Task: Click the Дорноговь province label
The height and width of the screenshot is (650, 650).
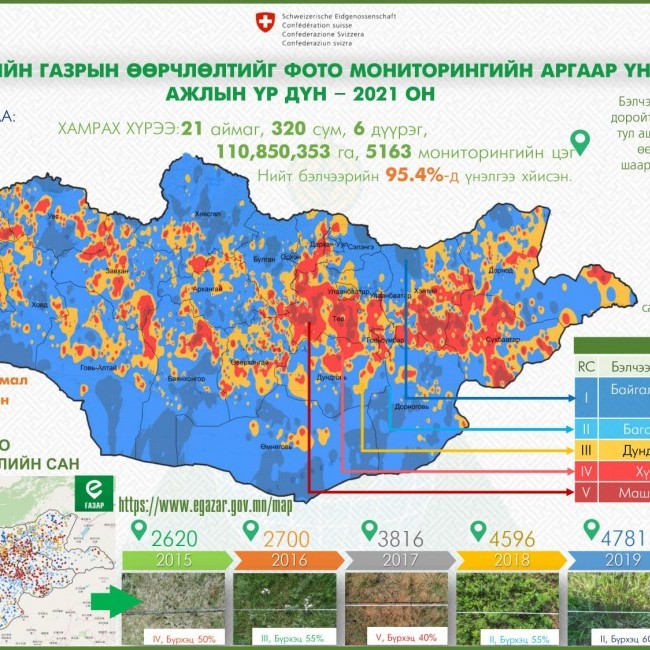Action: point(412,406)
